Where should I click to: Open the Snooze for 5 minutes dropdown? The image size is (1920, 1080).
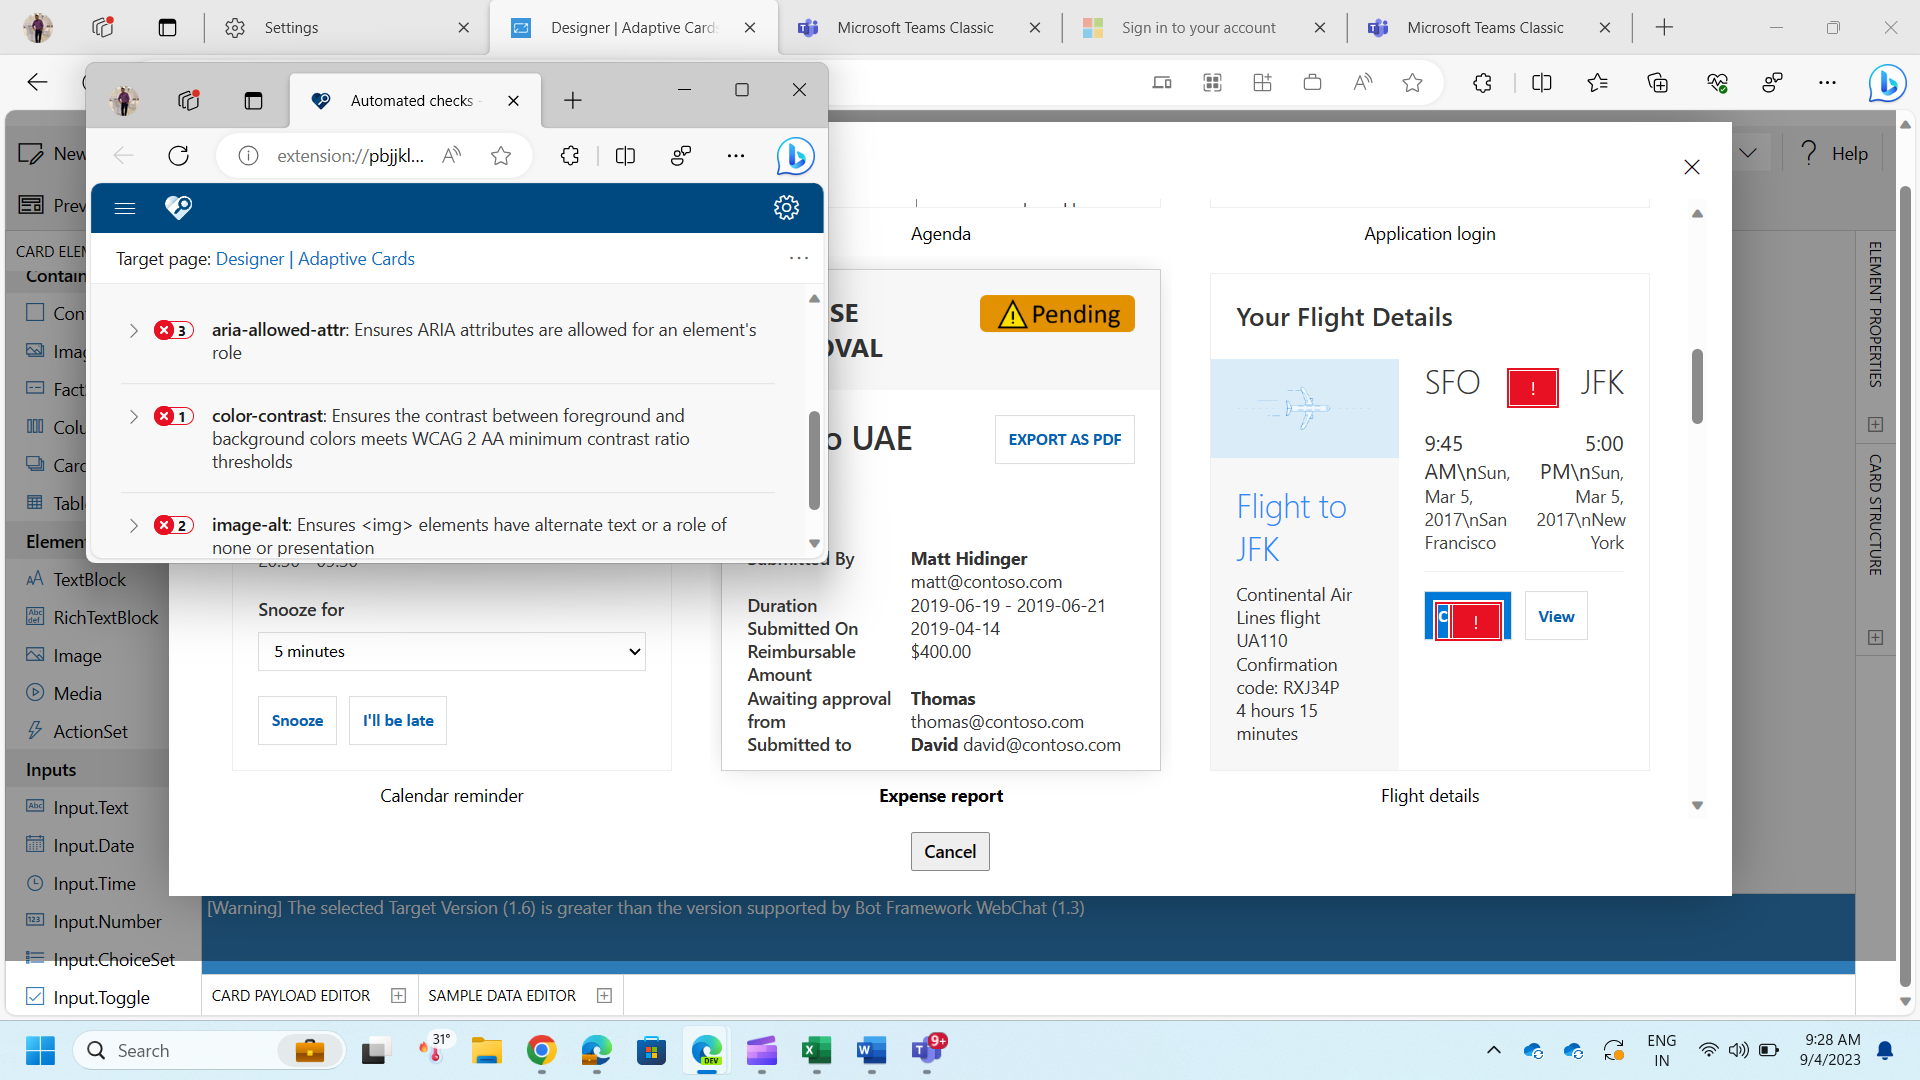click(451, 651)
